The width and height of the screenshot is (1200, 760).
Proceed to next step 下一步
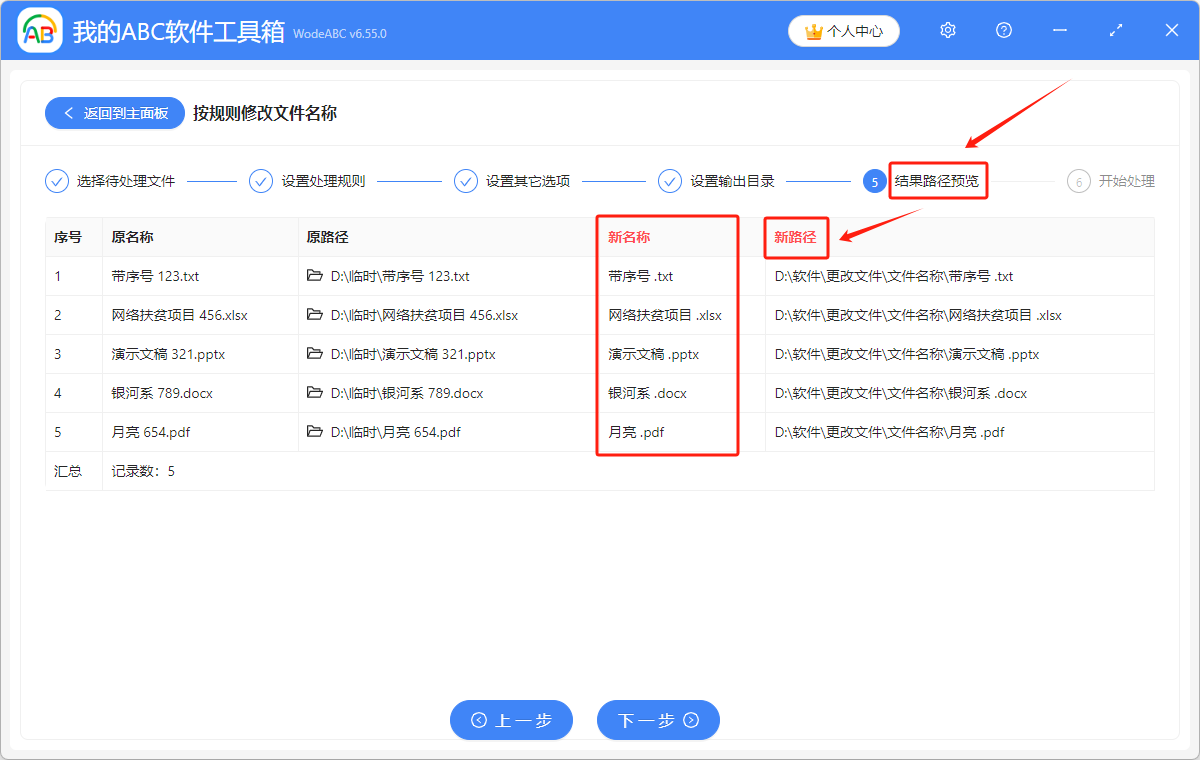[658, 720]
